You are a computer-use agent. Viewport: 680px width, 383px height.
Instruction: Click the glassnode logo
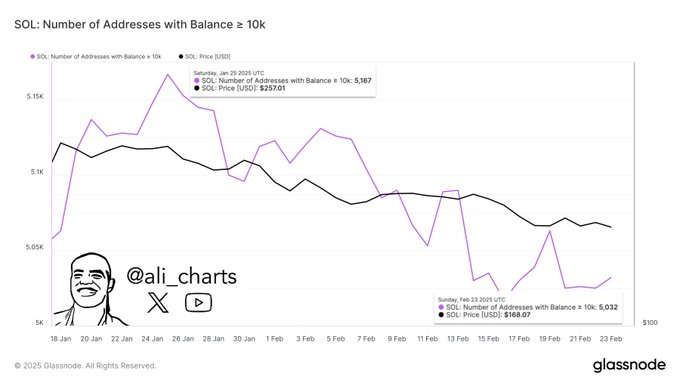tap(629, 365)
